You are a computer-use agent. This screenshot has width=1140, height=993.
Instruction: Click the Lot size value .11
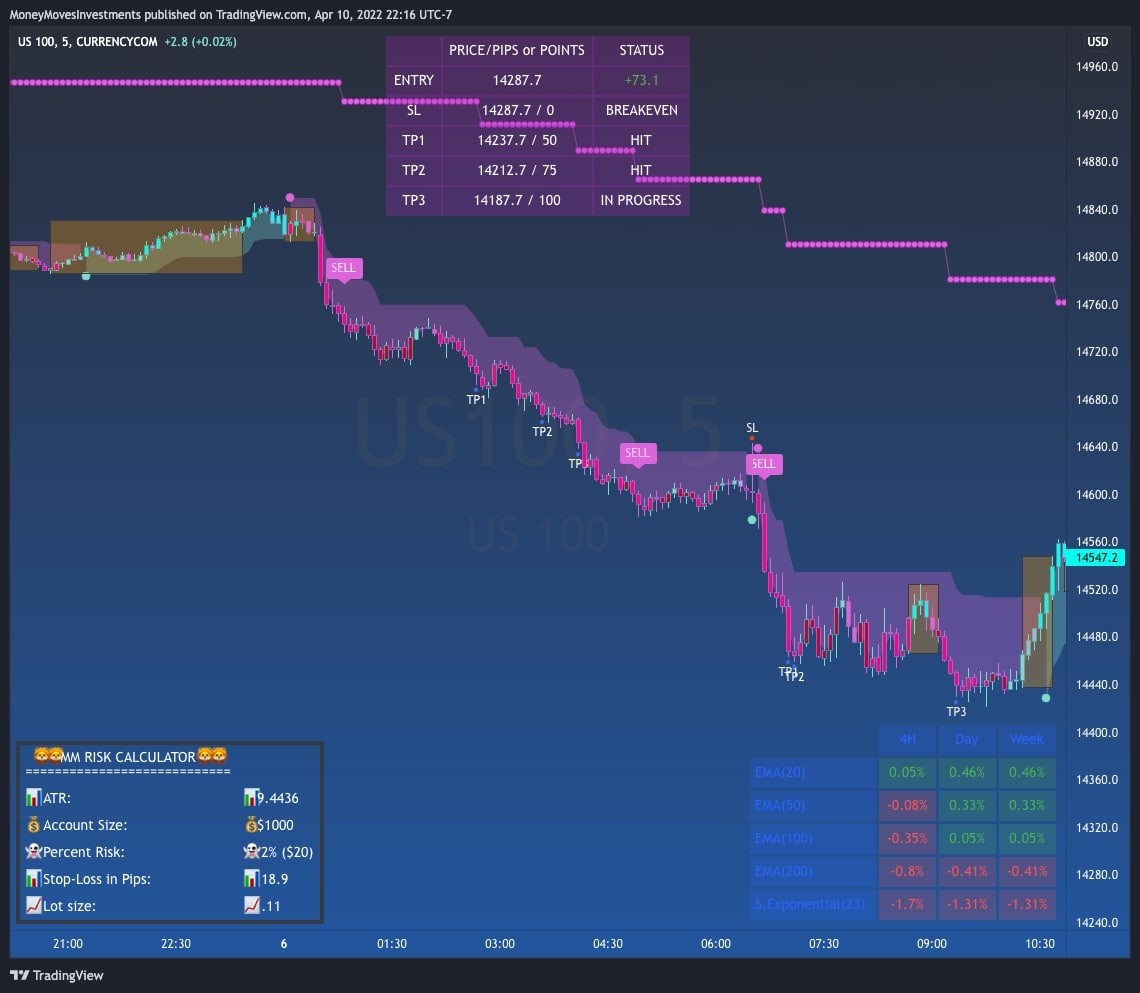click(x=270, y=905)
